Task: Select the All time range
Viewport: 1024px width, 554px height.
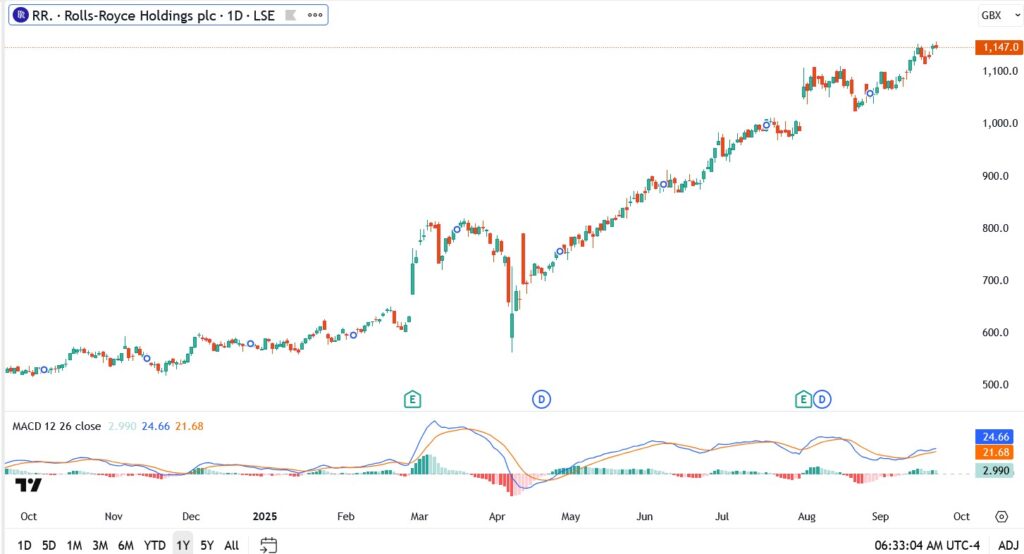Action: point(232,545)
